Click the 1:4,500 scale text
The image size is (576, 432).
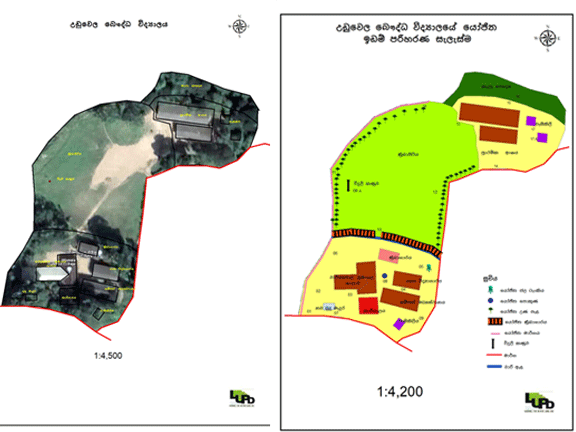[x=108, y=356]
